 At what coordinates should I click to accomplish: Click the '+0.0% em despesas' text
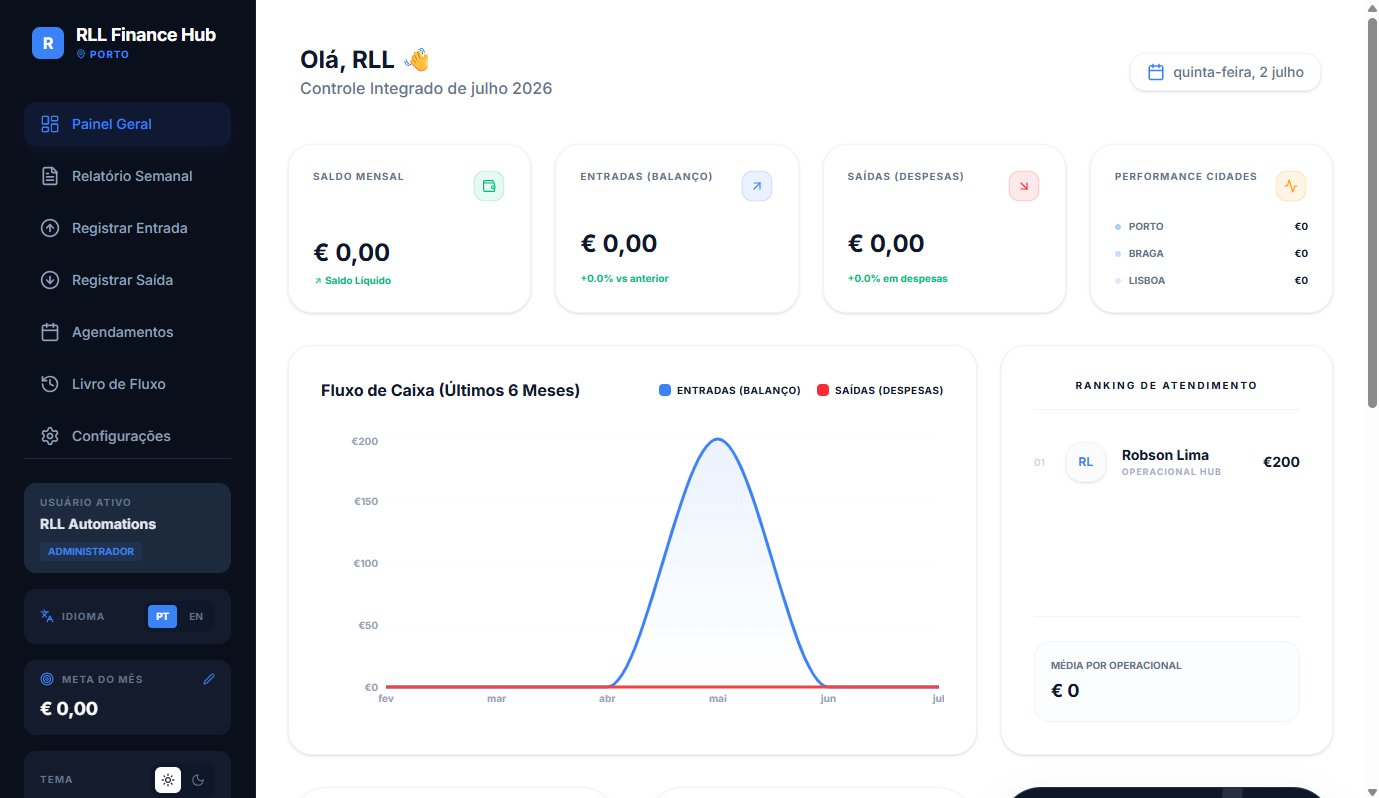(898, 279)
